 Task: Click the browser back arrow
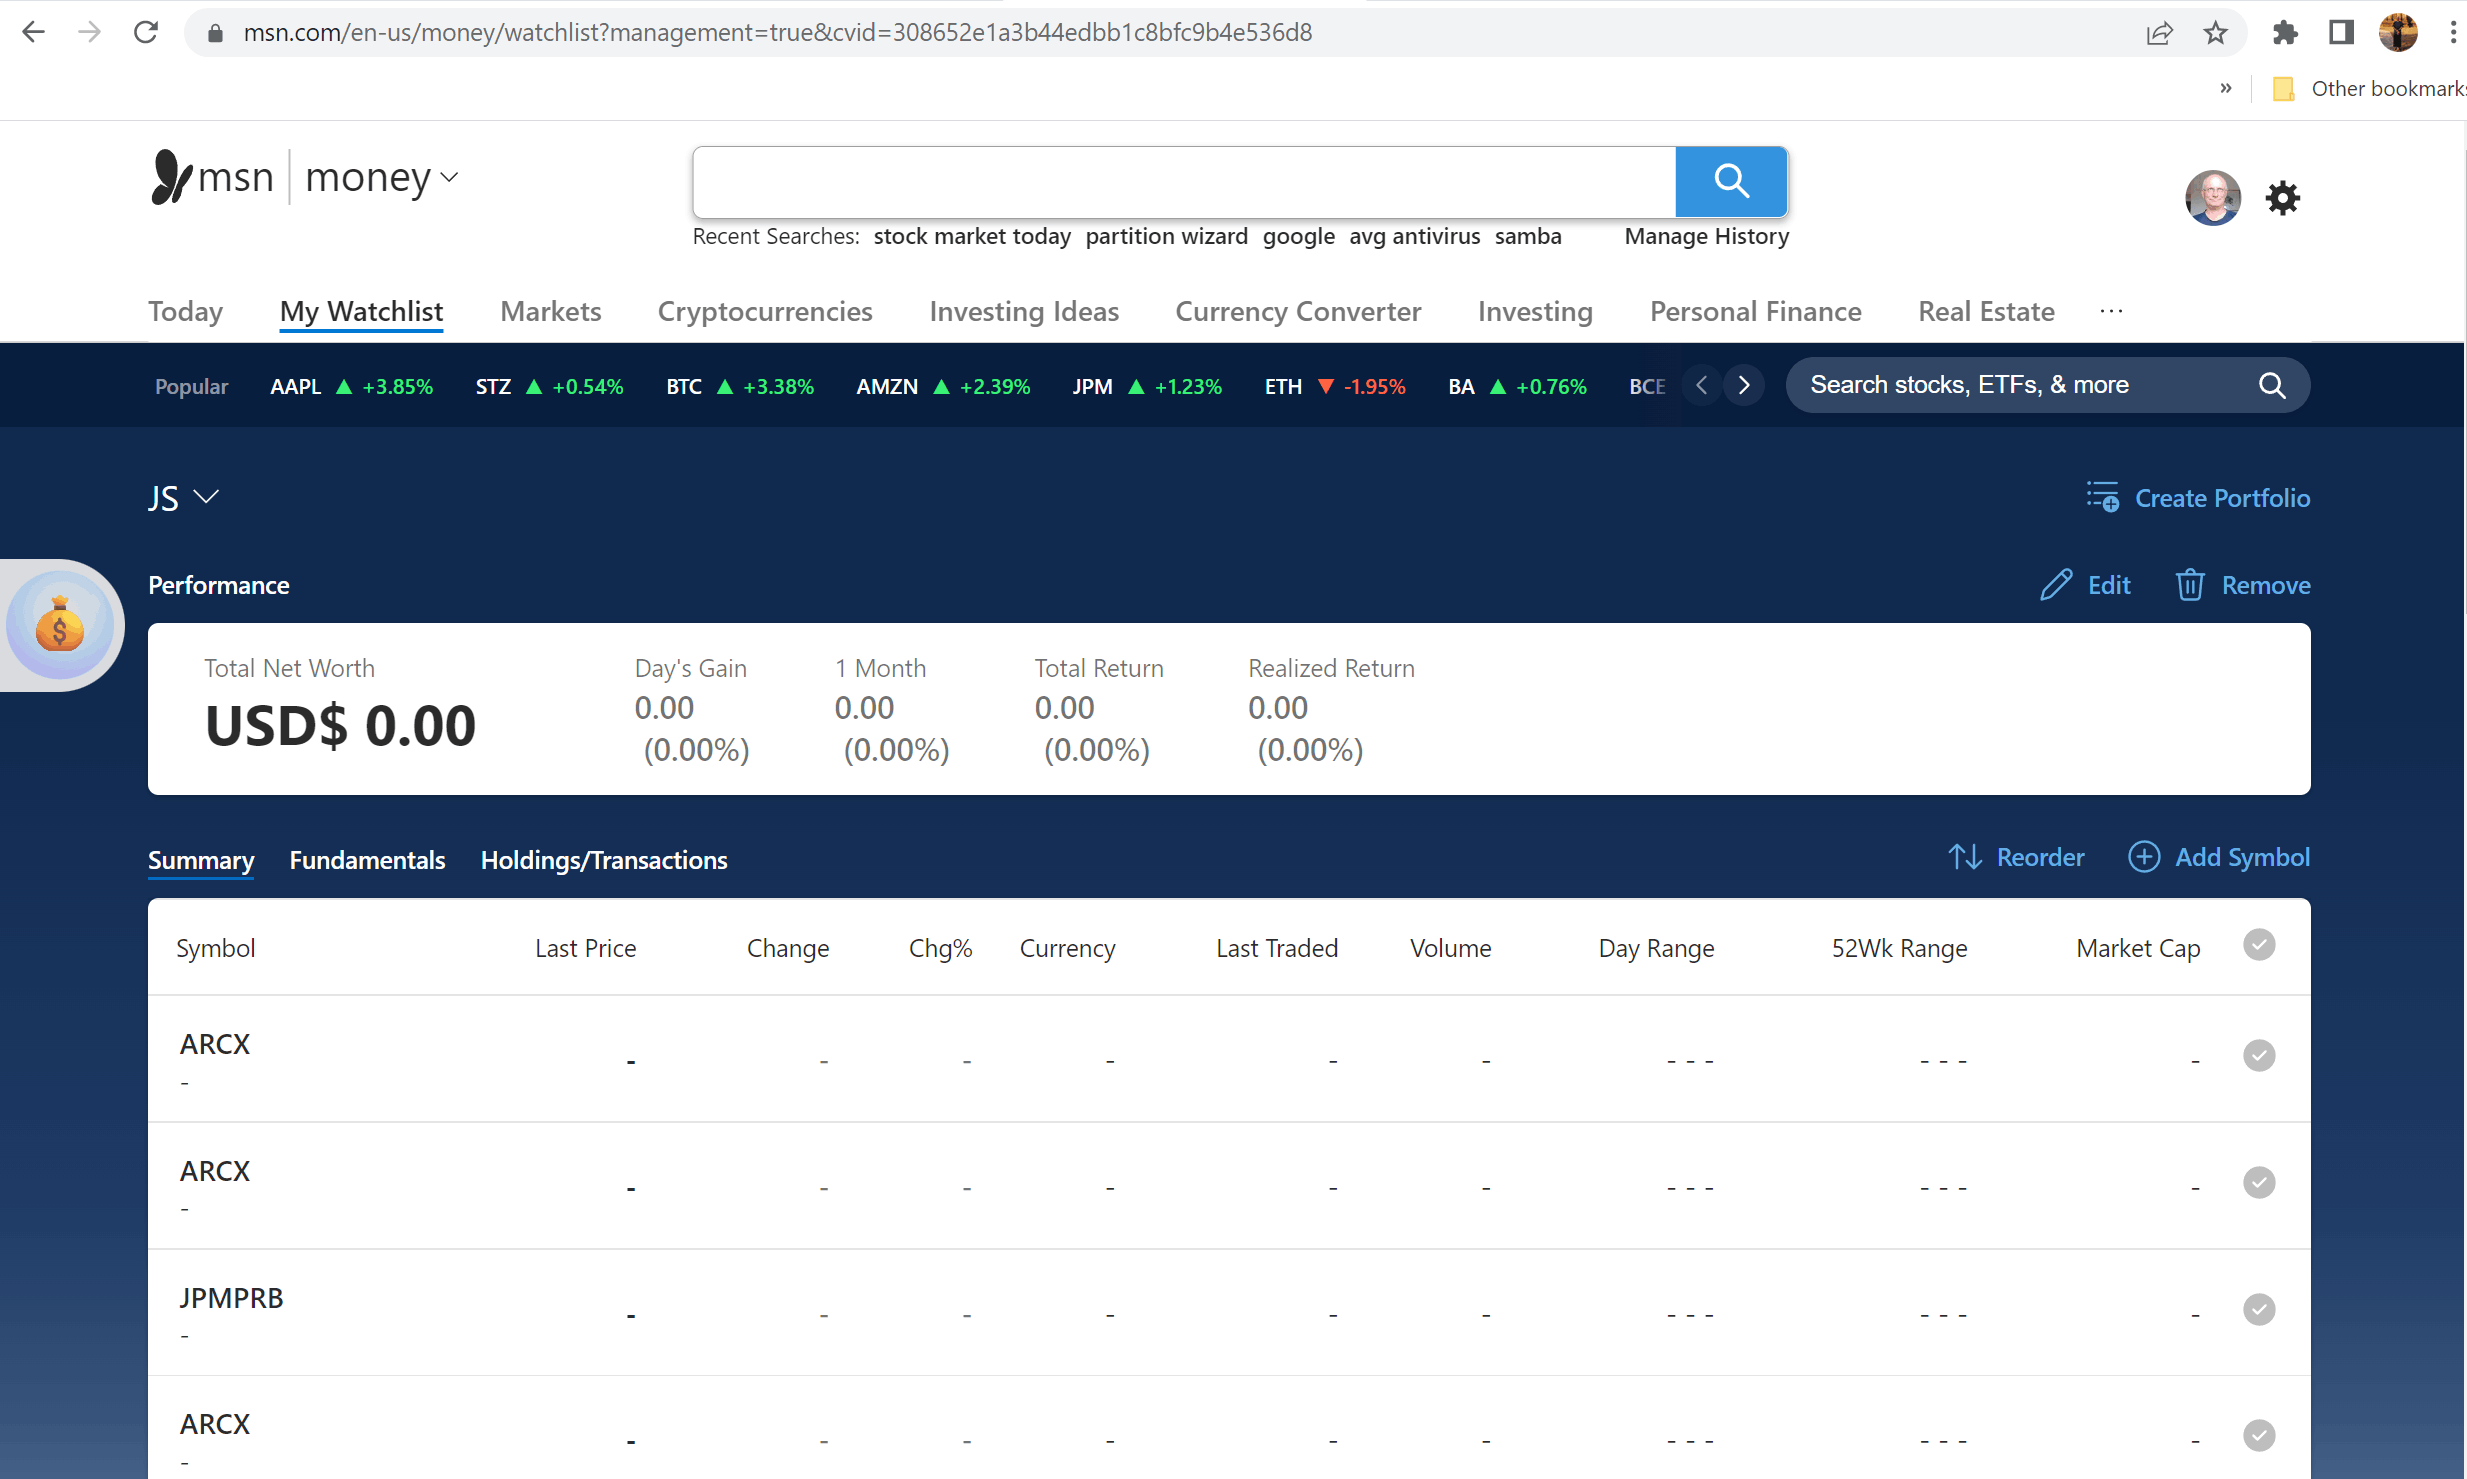pyautogui.click(x=33, y=32)
